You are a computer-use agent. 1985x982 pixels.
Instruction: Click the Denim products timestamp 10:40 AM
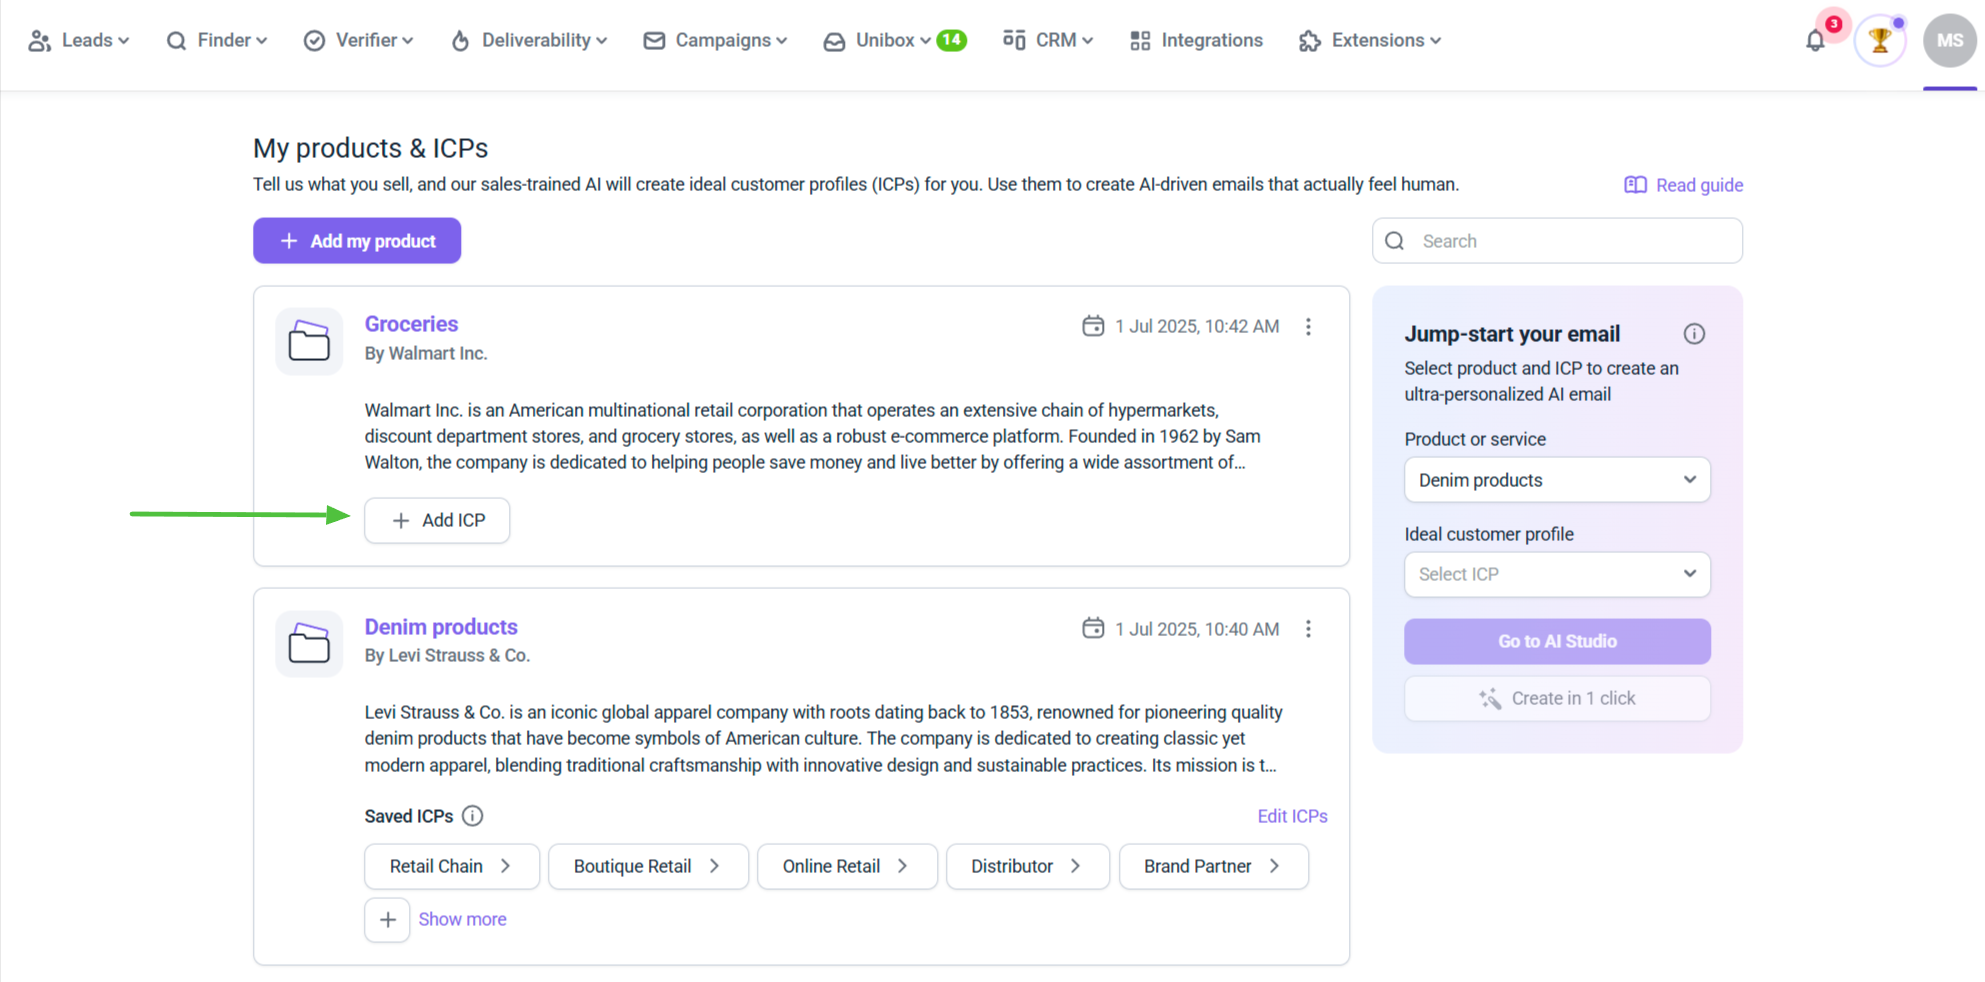click(1197, 629)
